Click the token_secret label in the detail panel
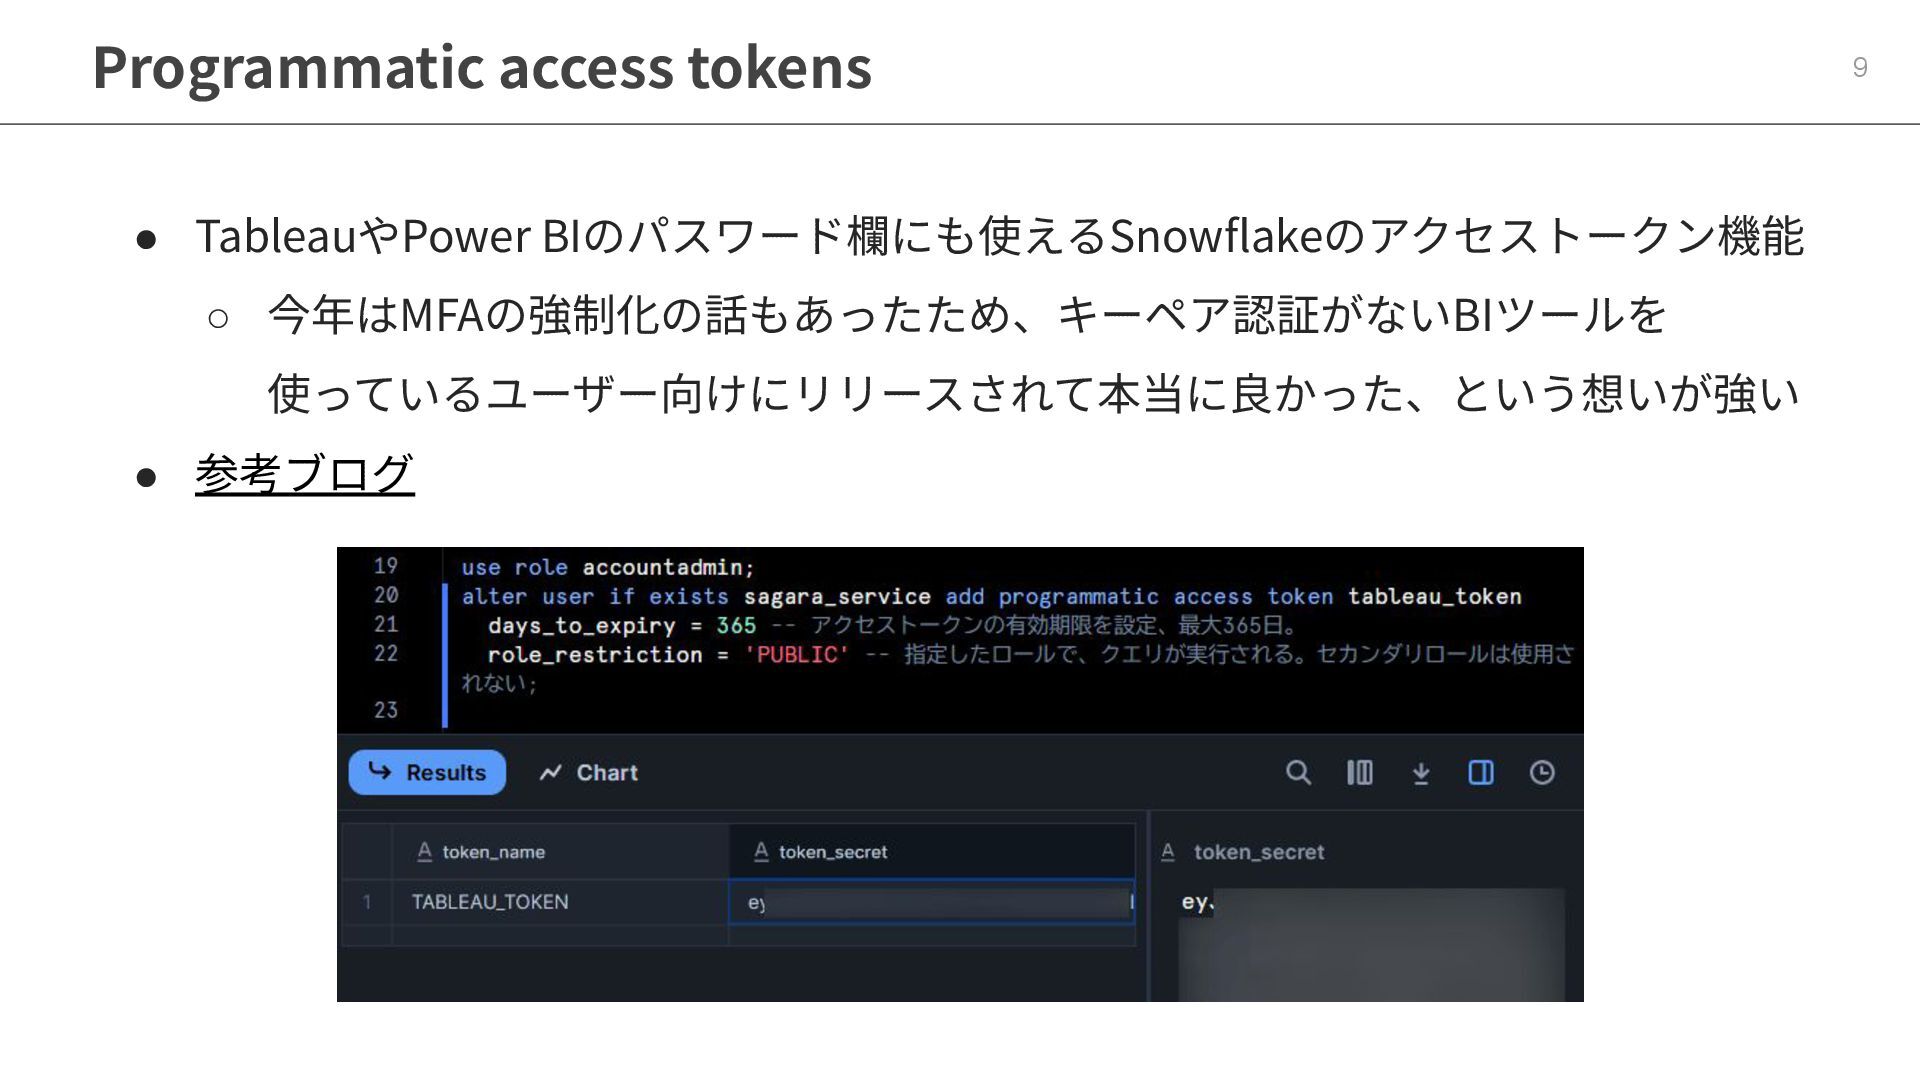1920x1080 pixels. (x=1258, y=852)
